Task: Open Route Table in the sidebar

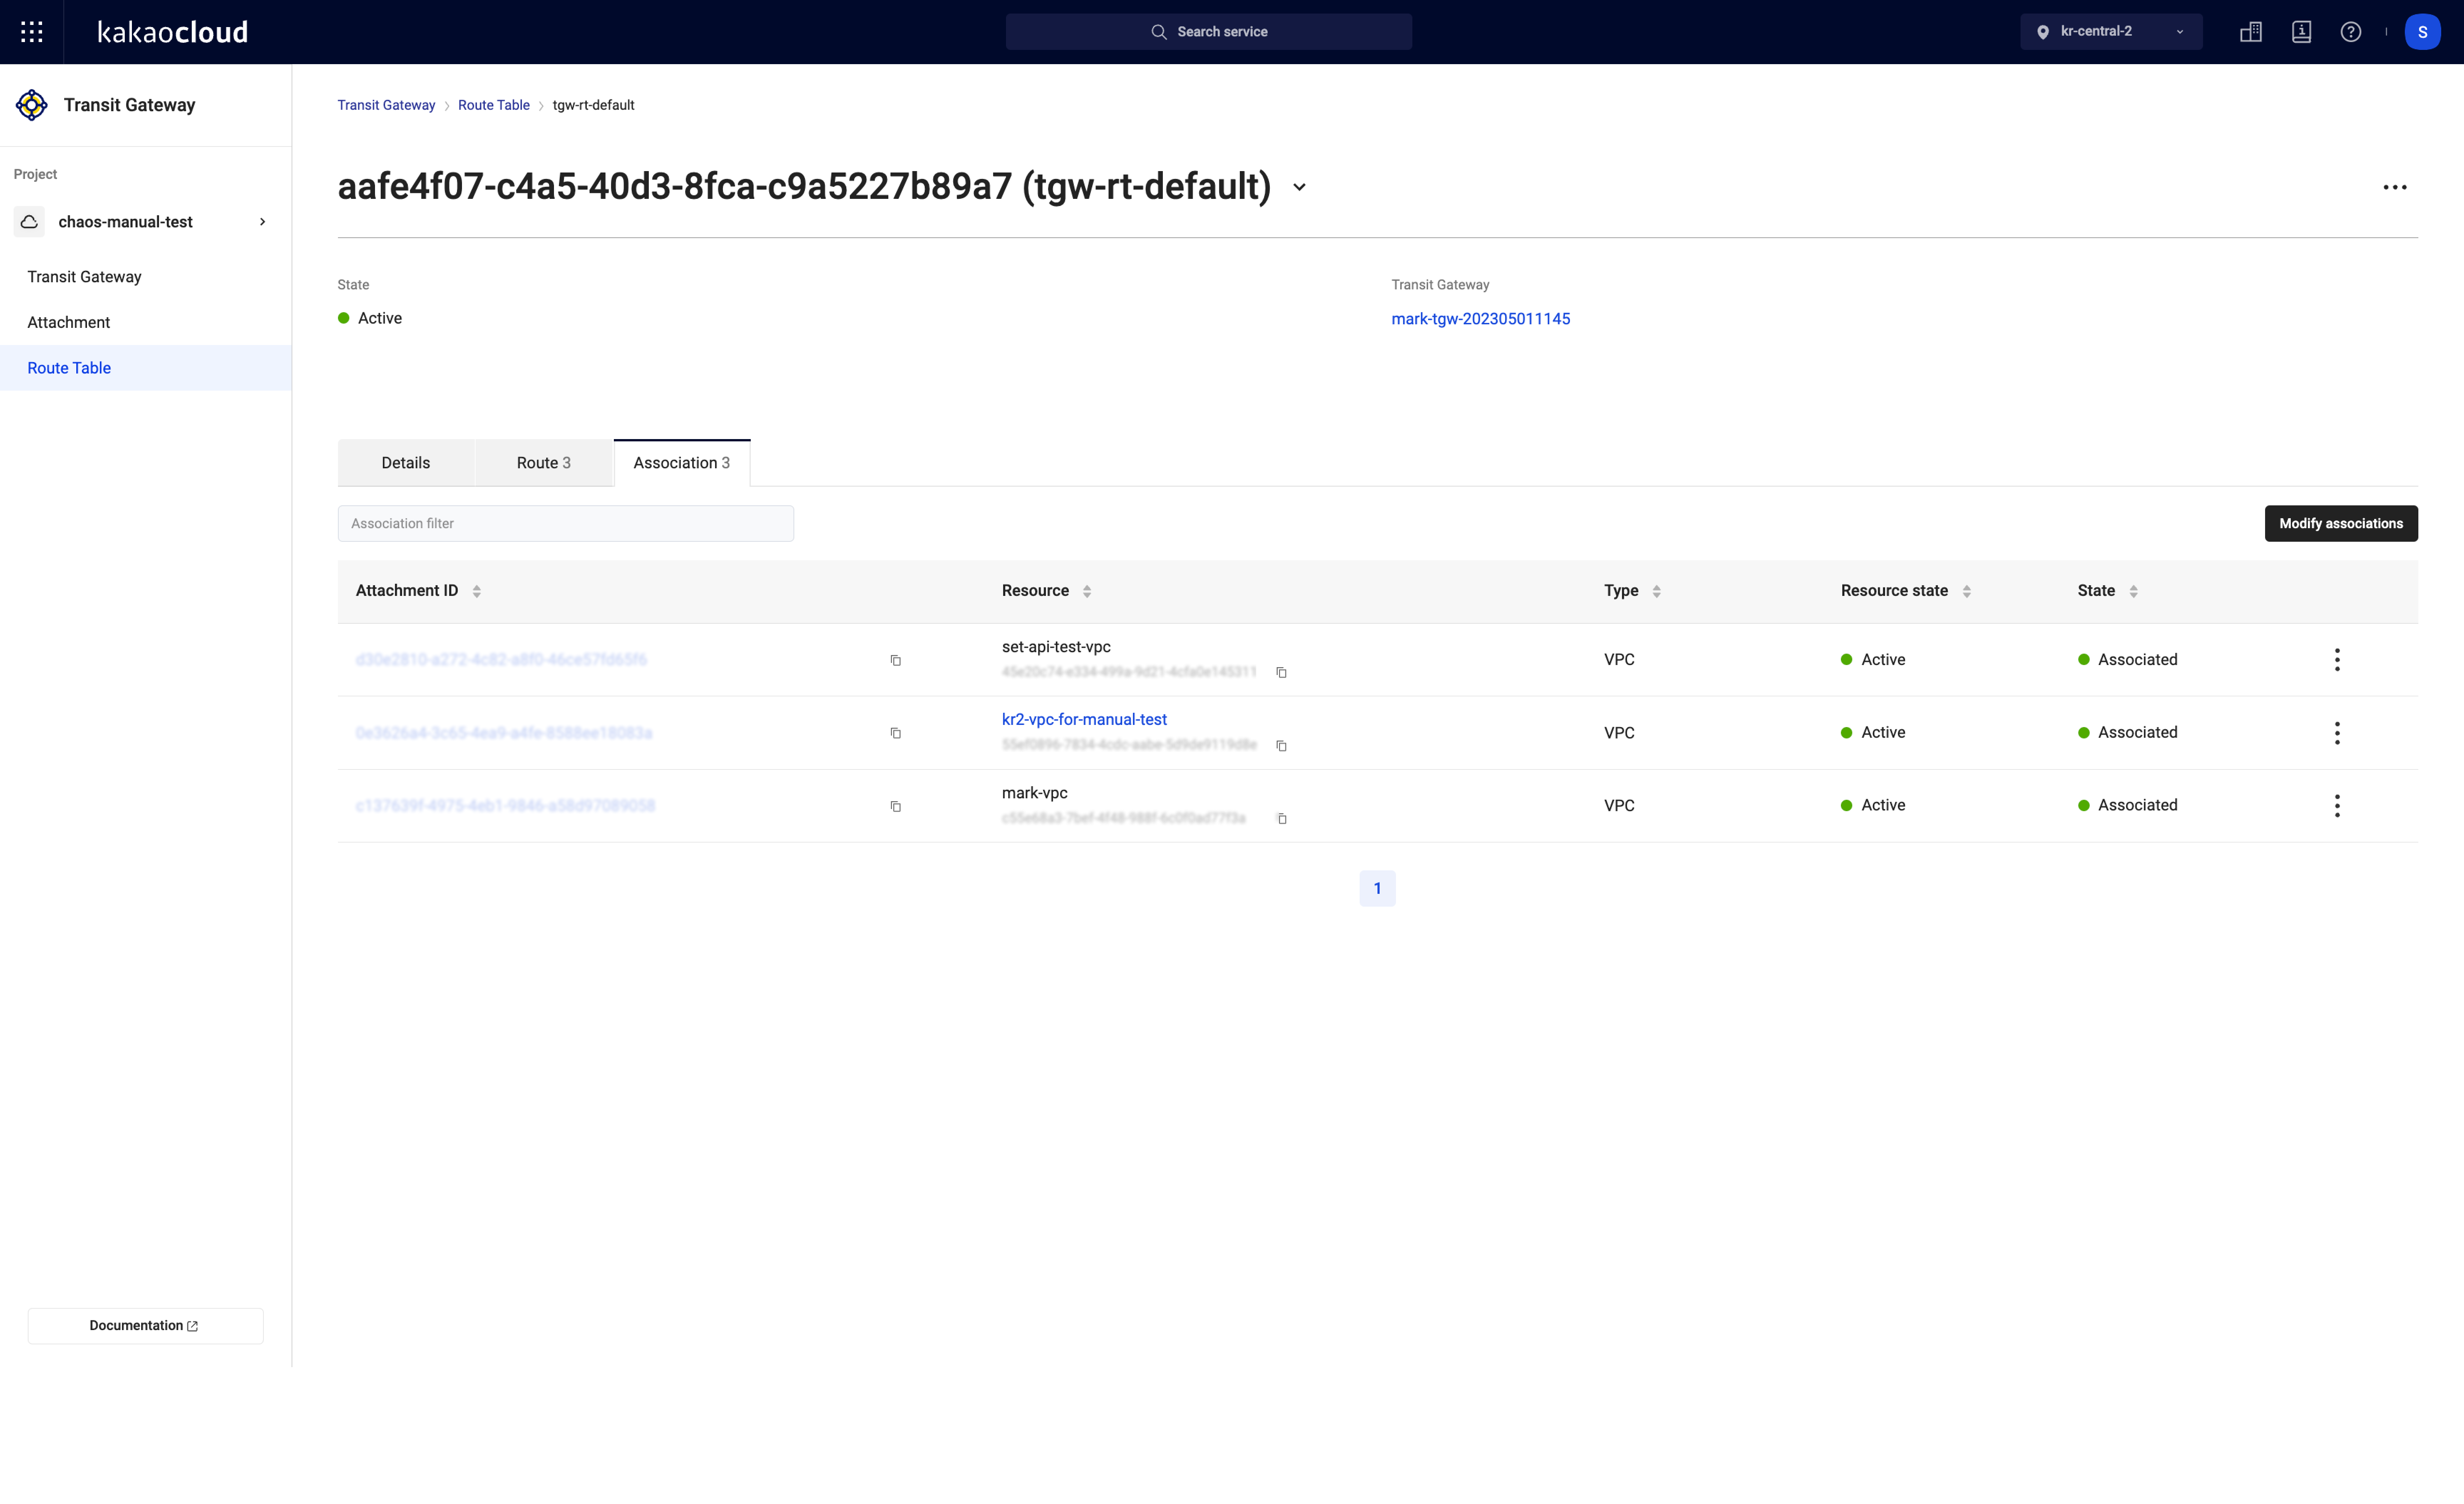Action: (x=69, y=368)
